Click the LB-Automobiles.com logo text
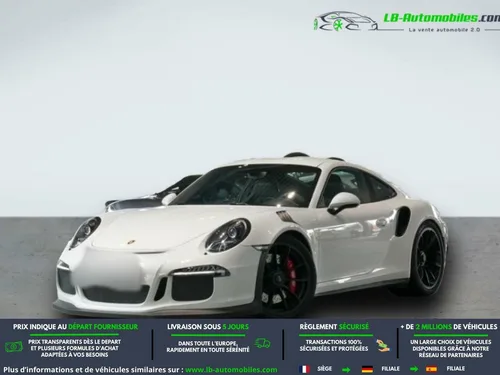 point(442,18)
